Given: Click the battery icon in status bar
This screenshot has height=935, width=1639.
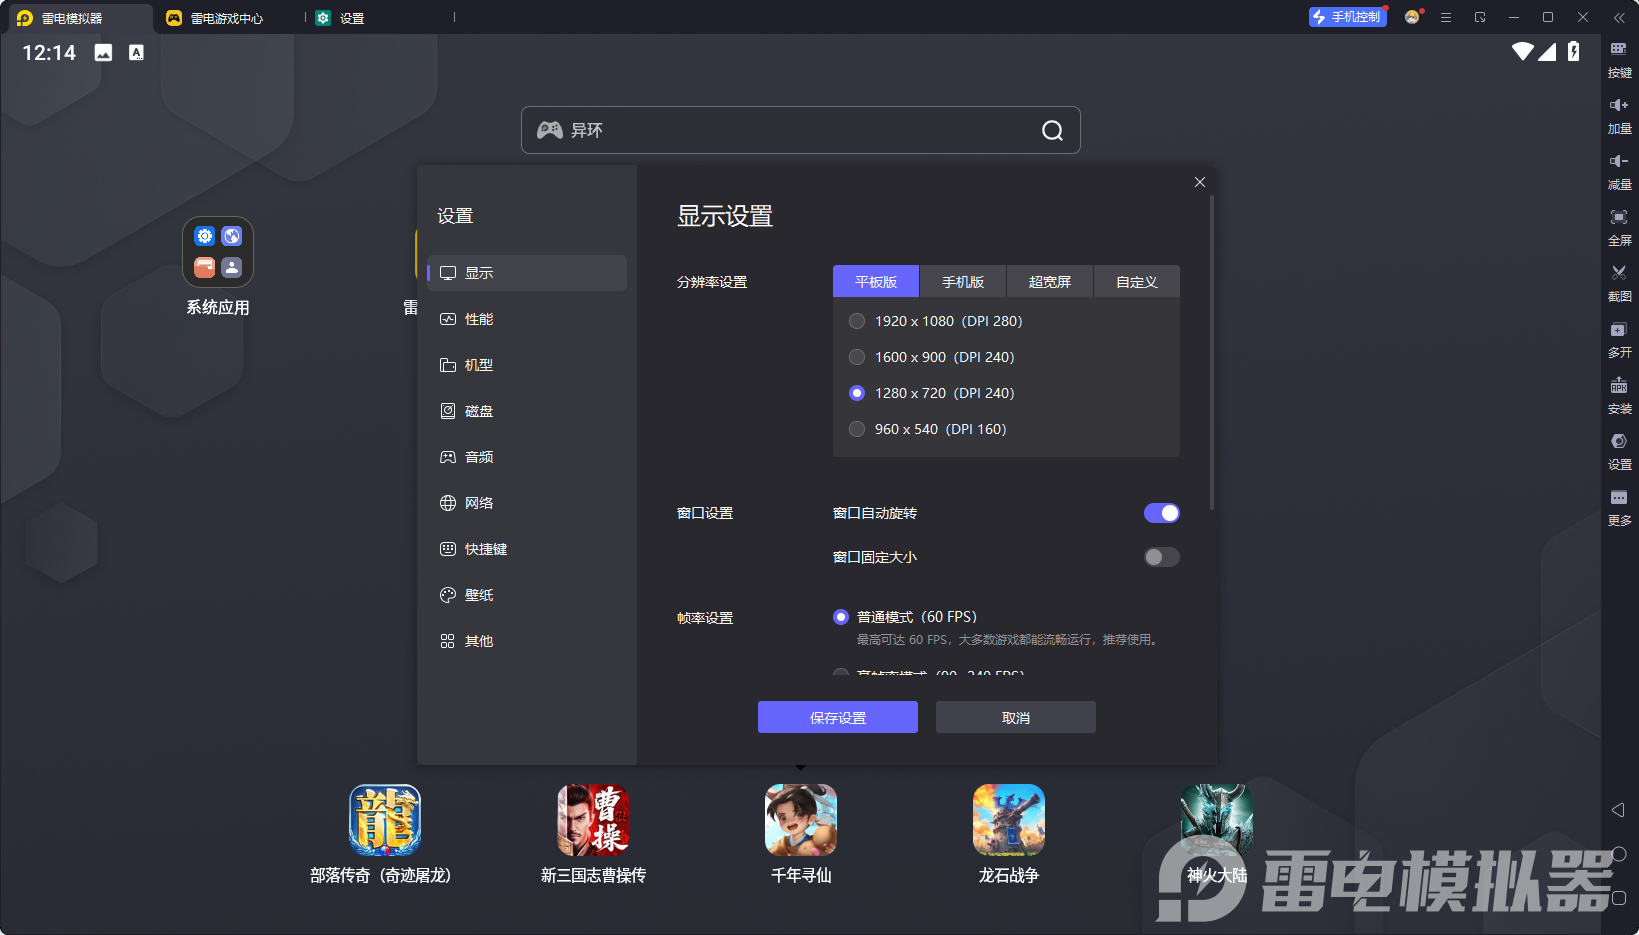Looking at the screenshot, I should tap(1574, 51).
